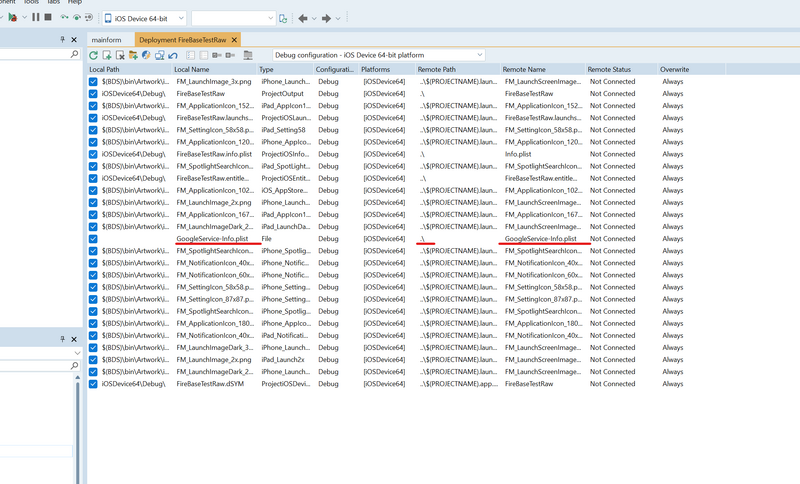800x484 pixels.
Task: Open iOS Device 64-bit platform dropdown
Action: [144, 18]
